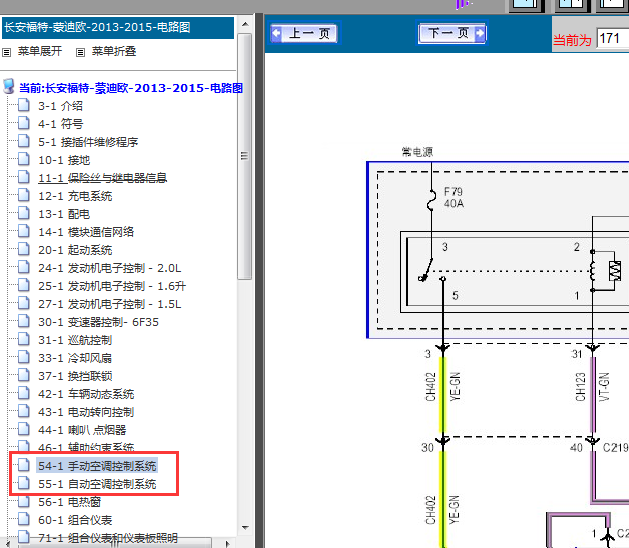Open 5-1 接插件维修程序
This screenshot has height=548, width=629.
tap(88, 142)
